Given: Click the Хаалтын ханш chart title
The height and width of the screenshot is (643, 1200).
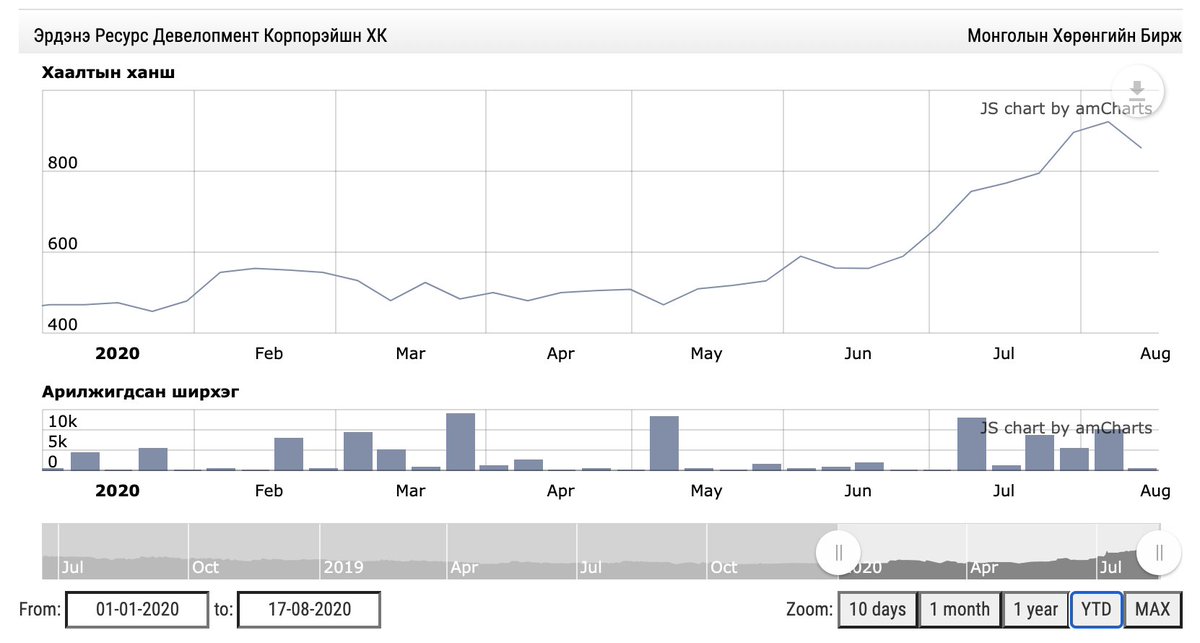Looking at the screenshot, I should coord(108,72).
